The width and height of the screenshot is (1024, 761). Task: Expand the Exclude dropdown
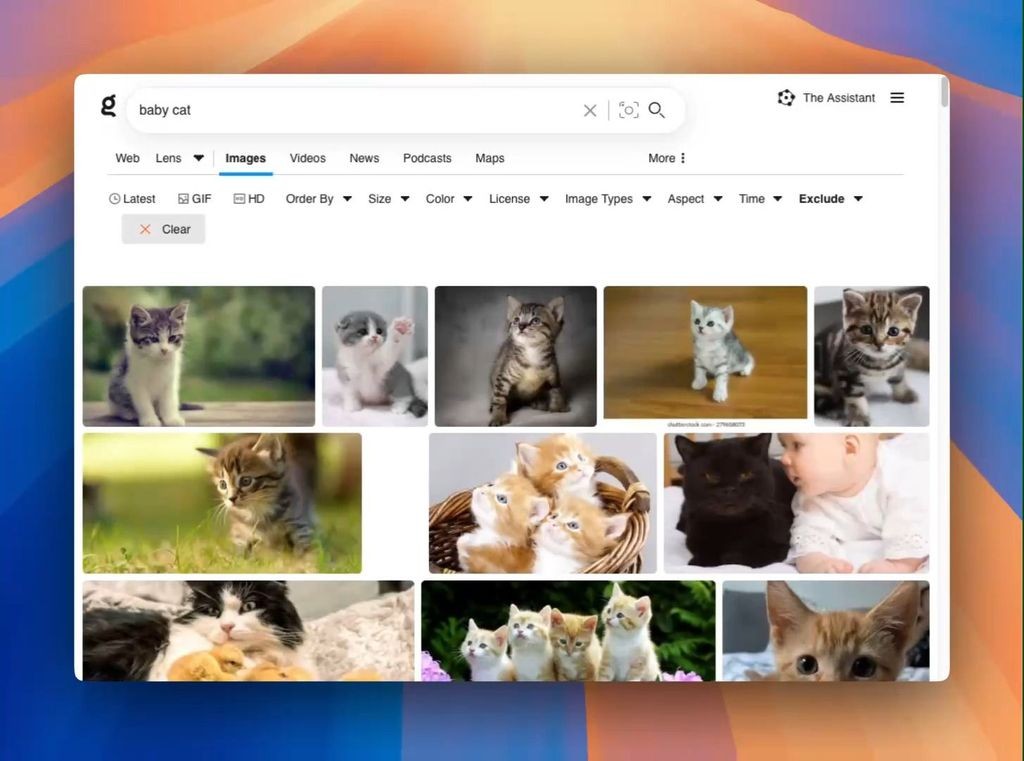(831, 199)
